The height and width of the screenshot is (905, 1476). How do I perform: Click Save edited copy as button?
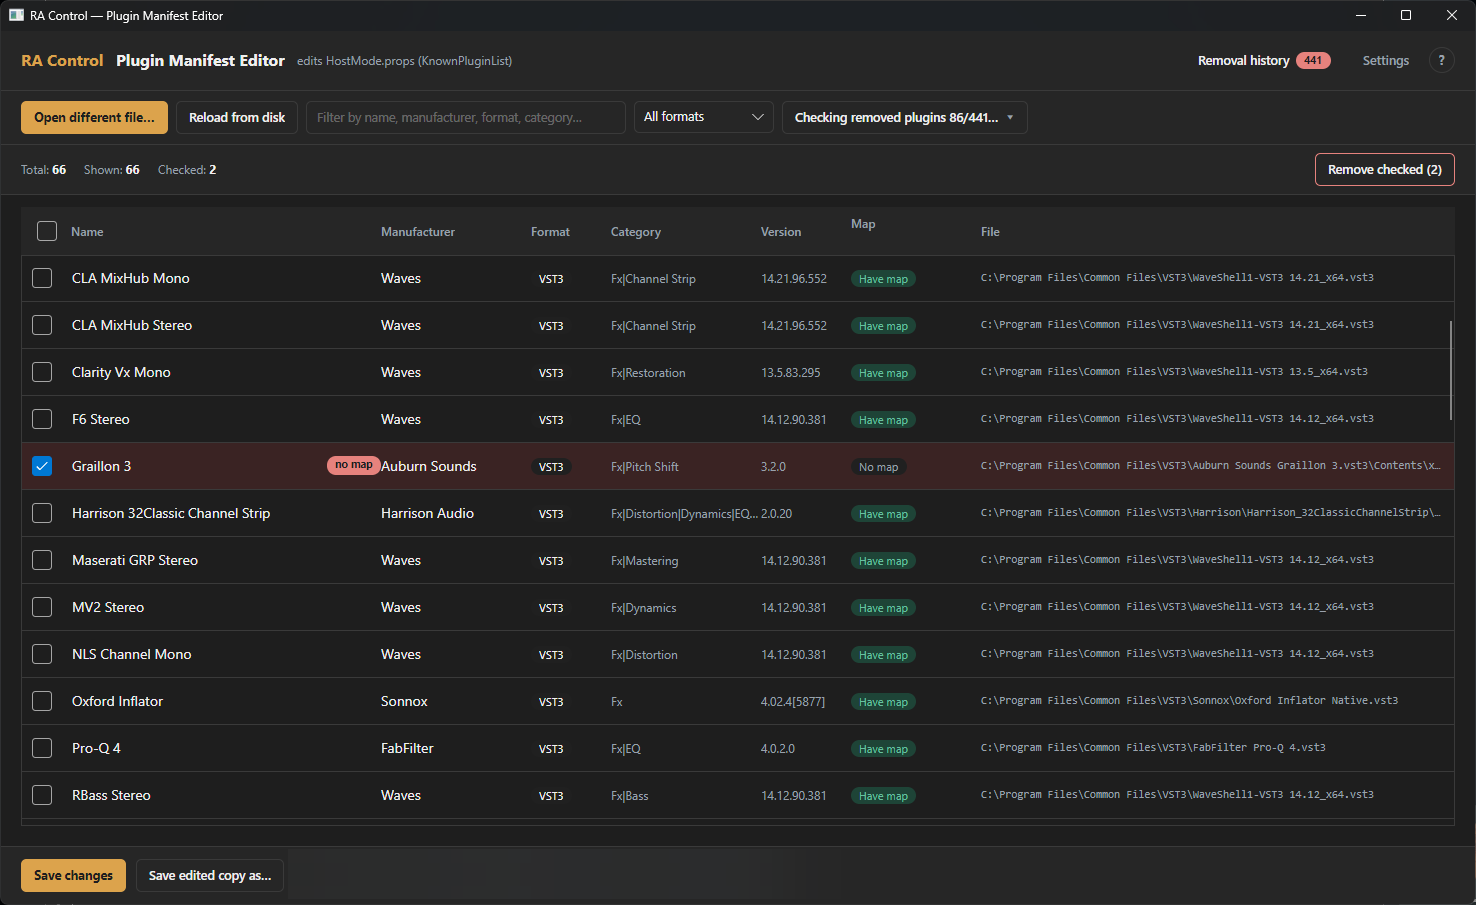point(210,875)
